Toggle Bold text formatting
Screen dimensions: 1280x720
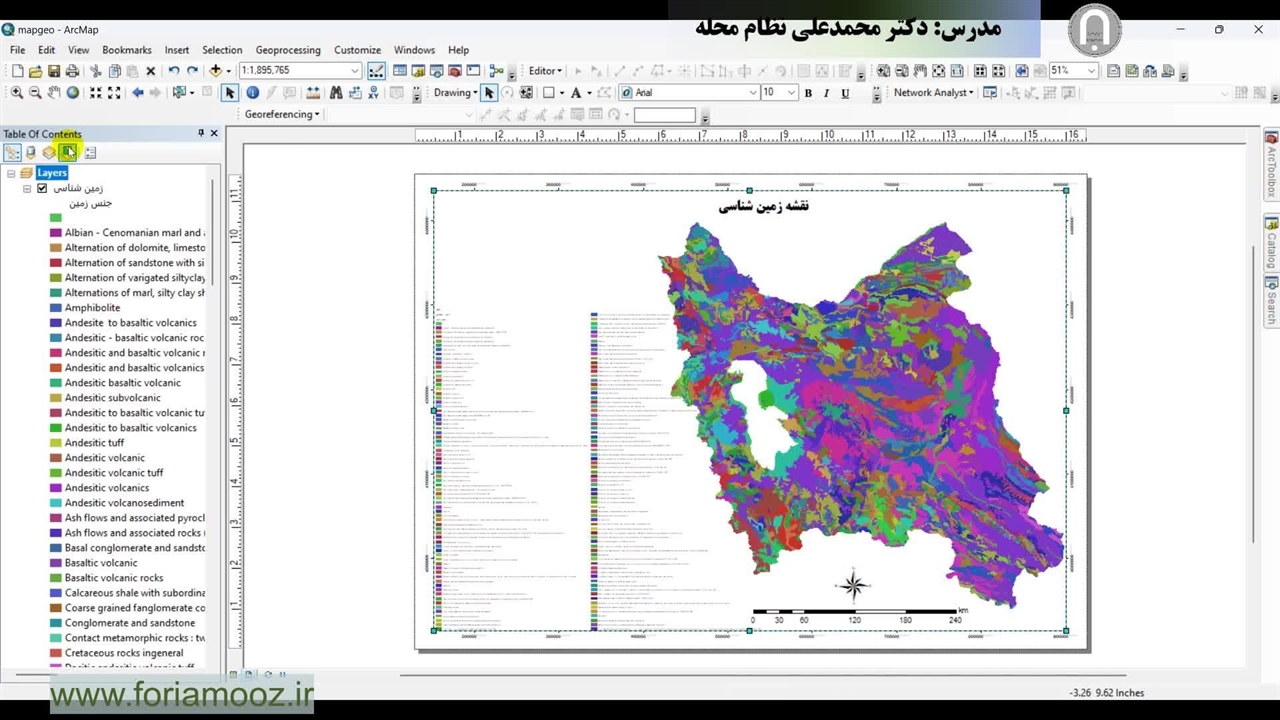click(808, 93)
